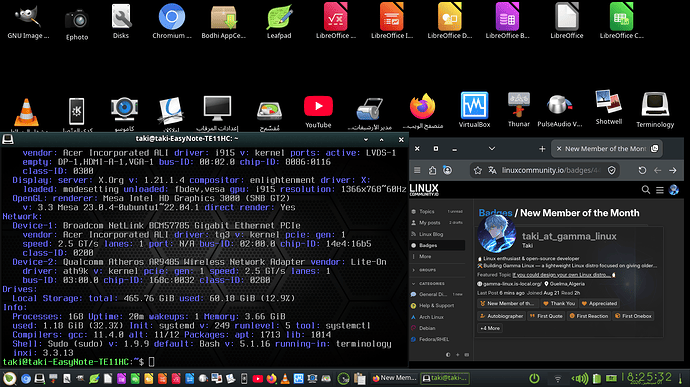Viewport: 690px width, 387px height.
Task: Open search on Linux Community site header
Action: coord(646,190)
